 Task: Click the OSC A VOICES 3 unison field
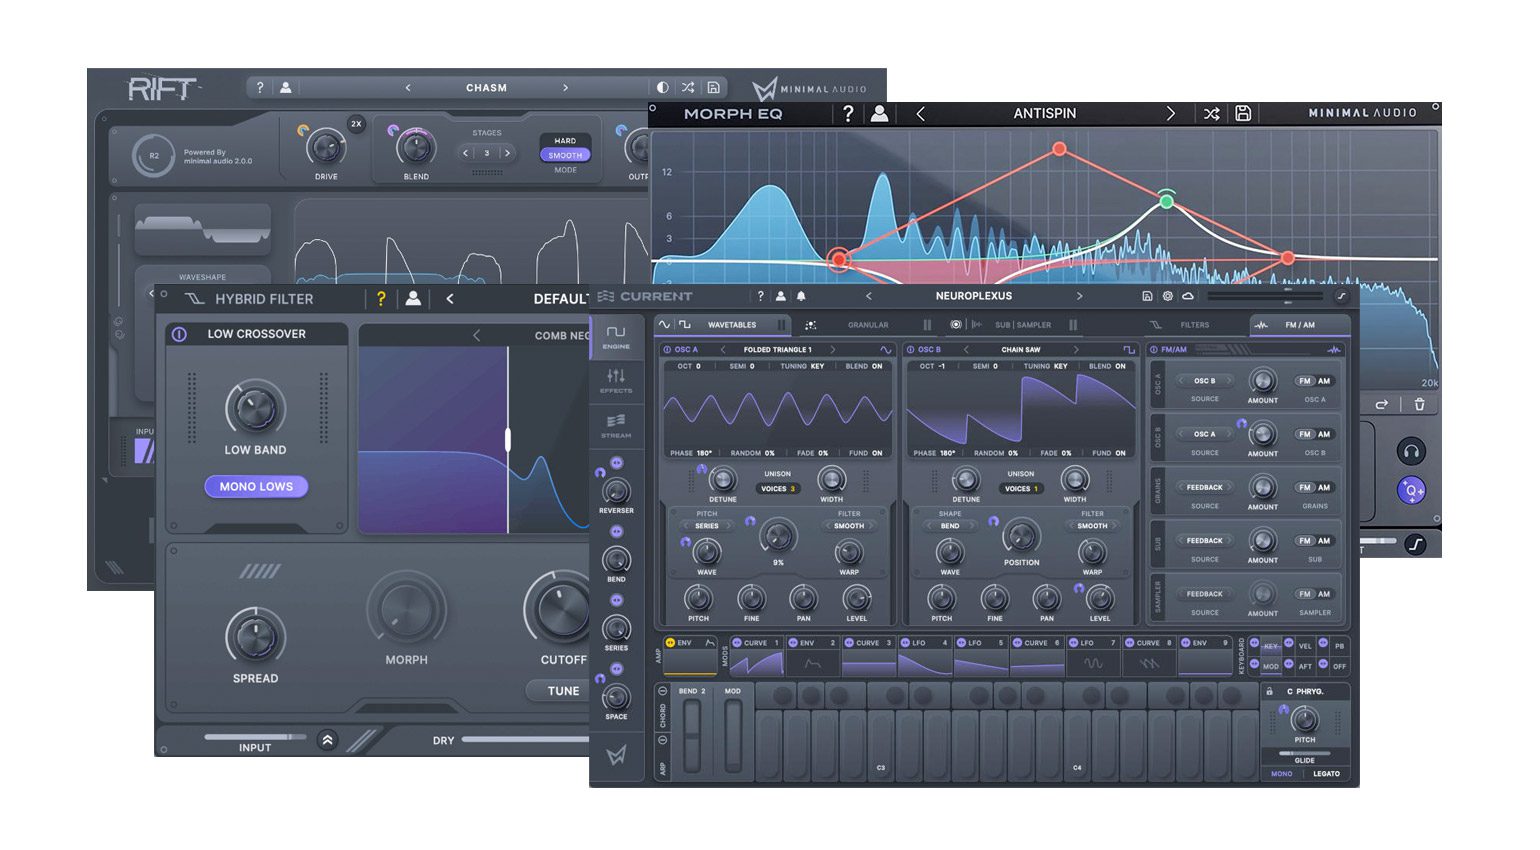tap(778, 489)
